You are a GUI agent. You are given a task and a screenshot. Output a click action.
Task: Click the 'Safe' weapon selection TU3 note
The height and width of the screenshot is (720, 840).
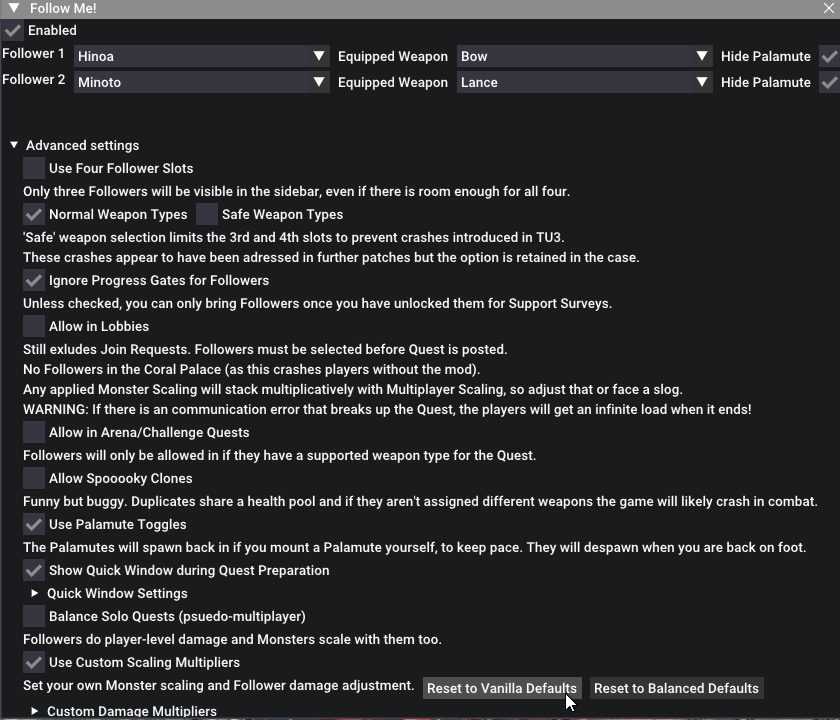[294, 237]
